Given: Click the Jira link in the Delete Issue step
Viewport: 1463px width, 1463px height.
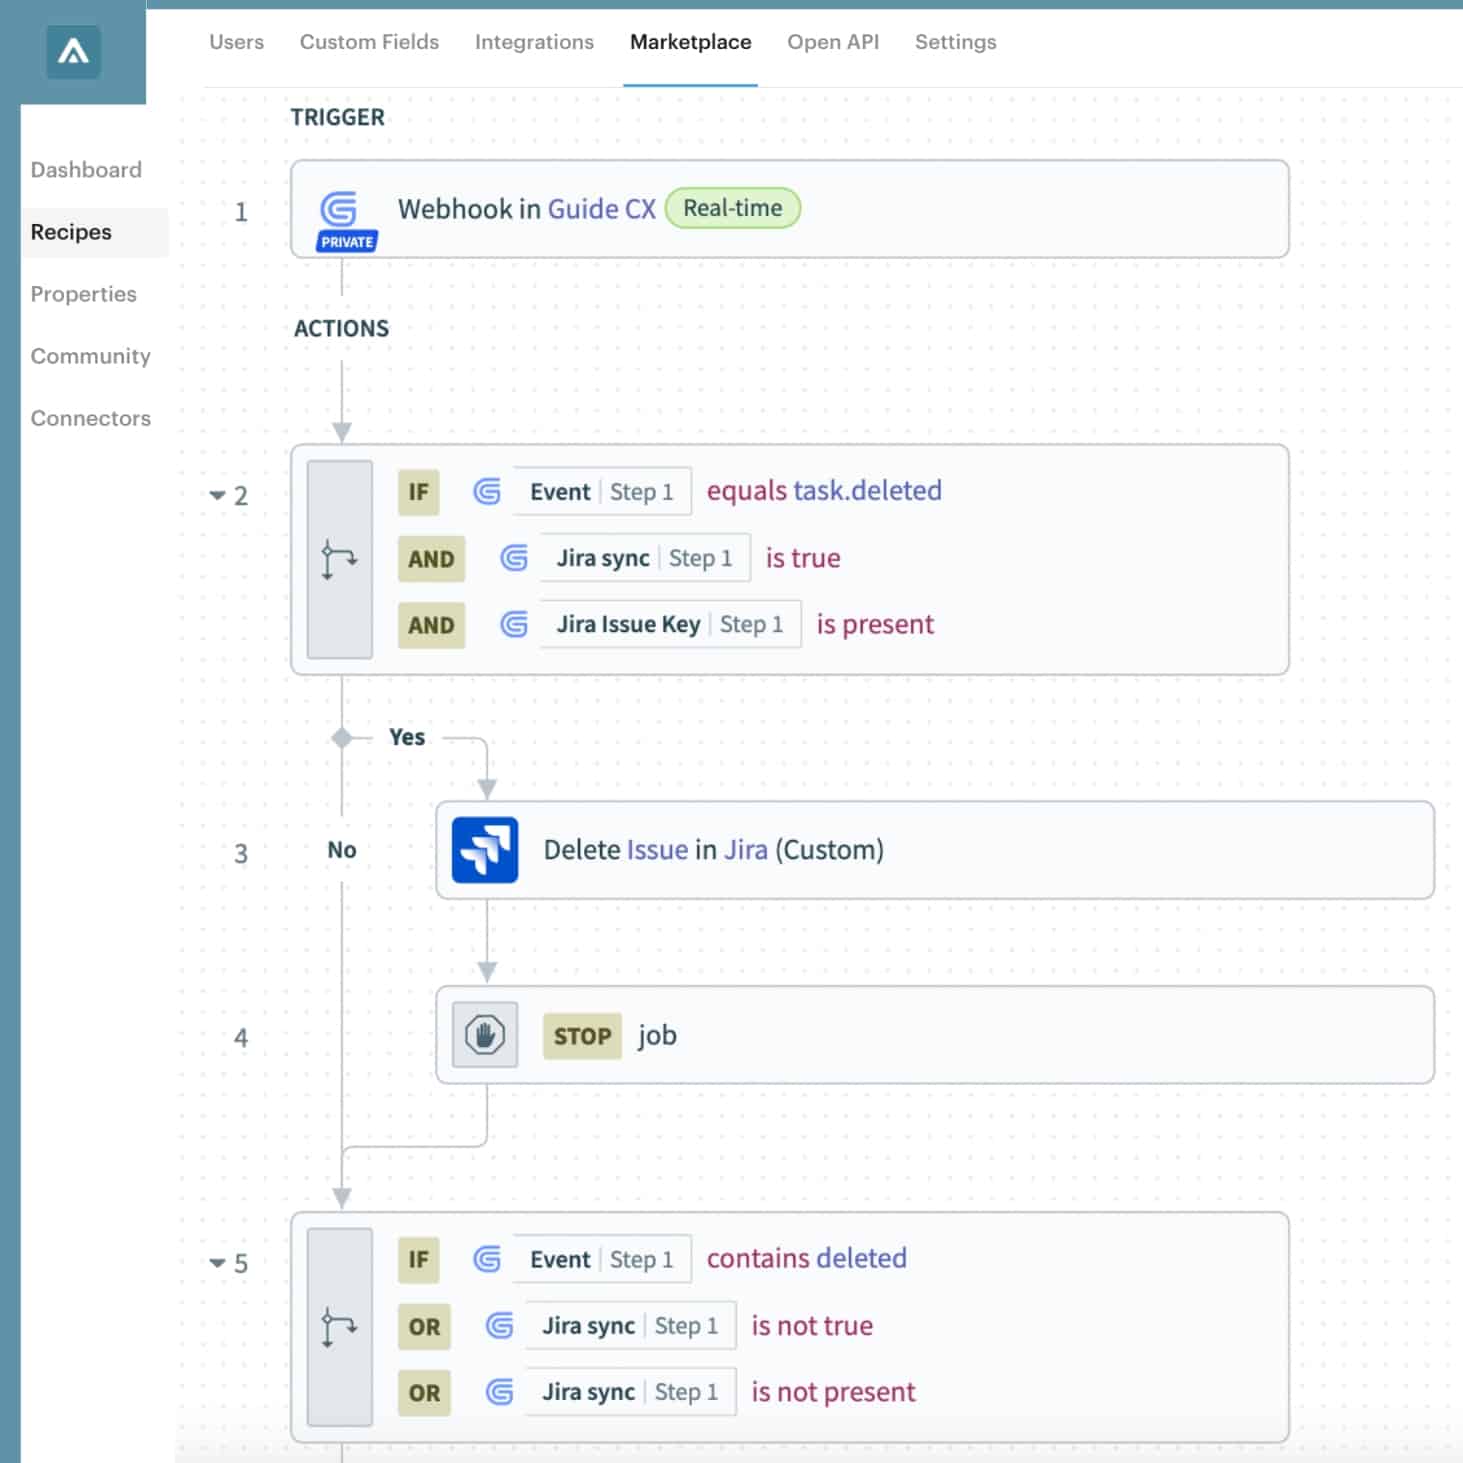Looking at the screenshot, I should point(747,849).
